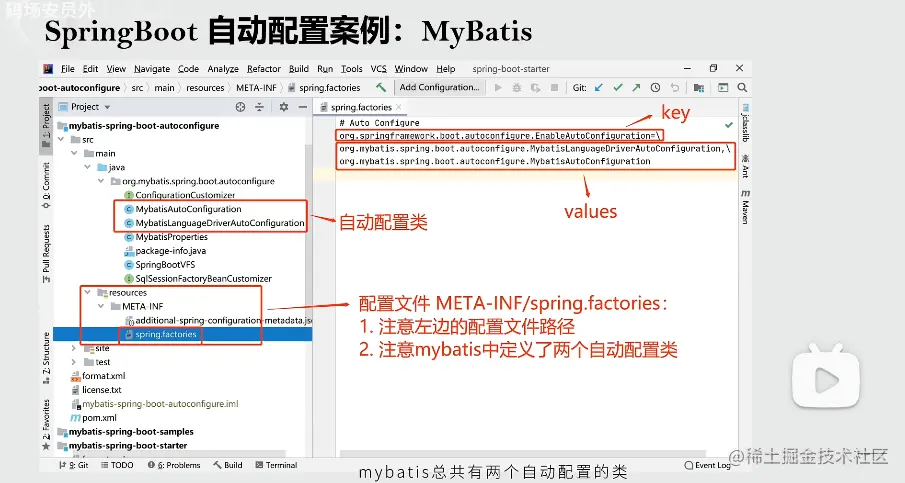Open the Git tool window button
Viewport: 905px width, 483px height.
point(73,465)
